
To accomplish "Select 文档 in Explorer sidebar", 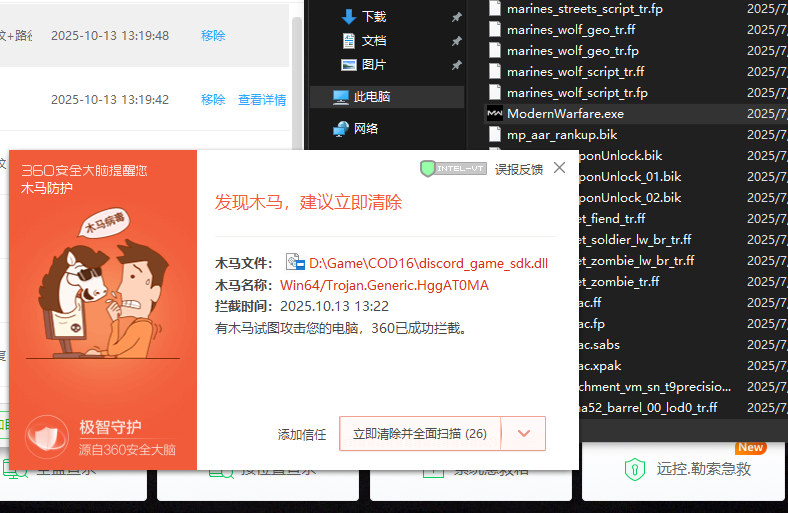I will pyautogui.click(x=374, y=41).
